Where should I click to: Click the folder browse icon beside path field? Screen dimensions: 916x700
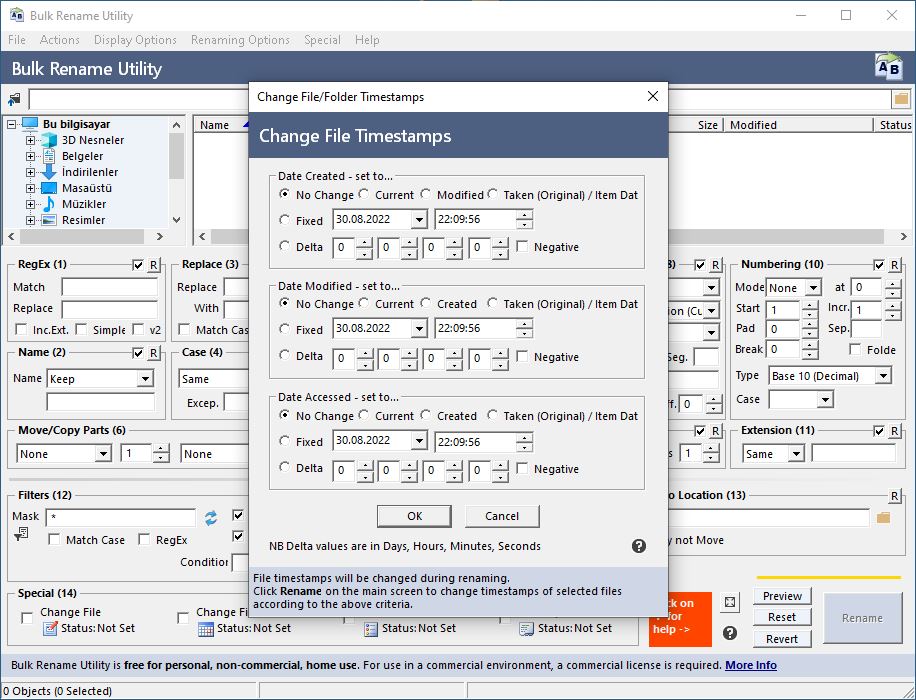(901, 99)
